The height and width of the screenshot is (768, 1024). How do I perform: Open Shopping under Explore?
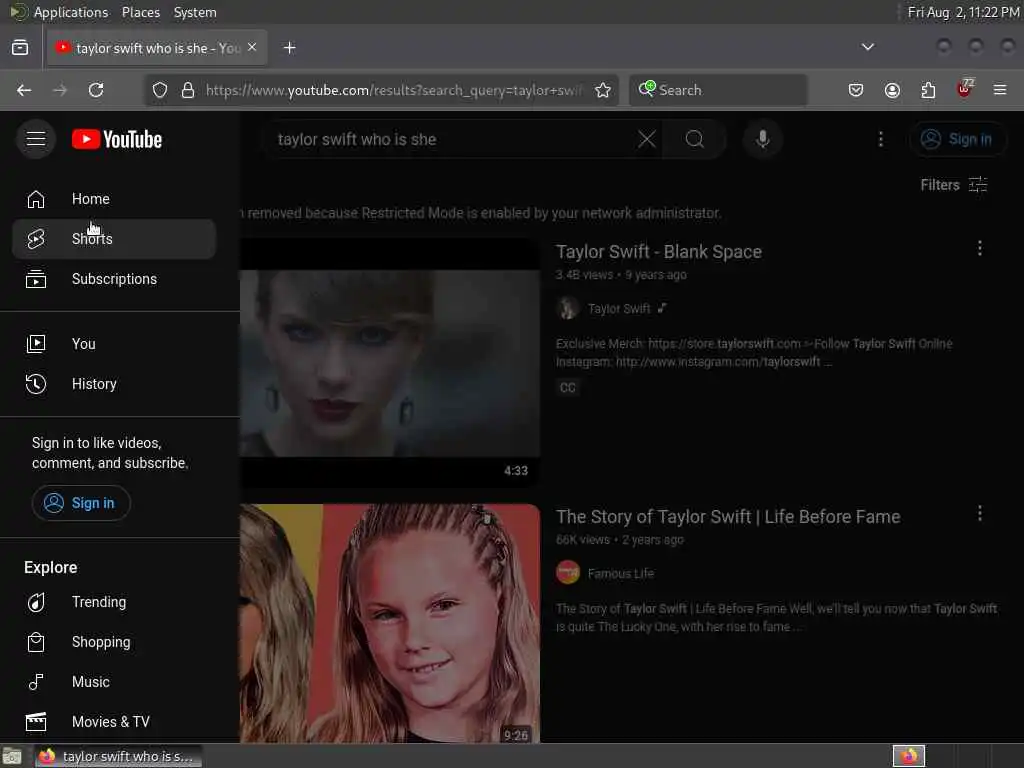(x=114, y=642)
